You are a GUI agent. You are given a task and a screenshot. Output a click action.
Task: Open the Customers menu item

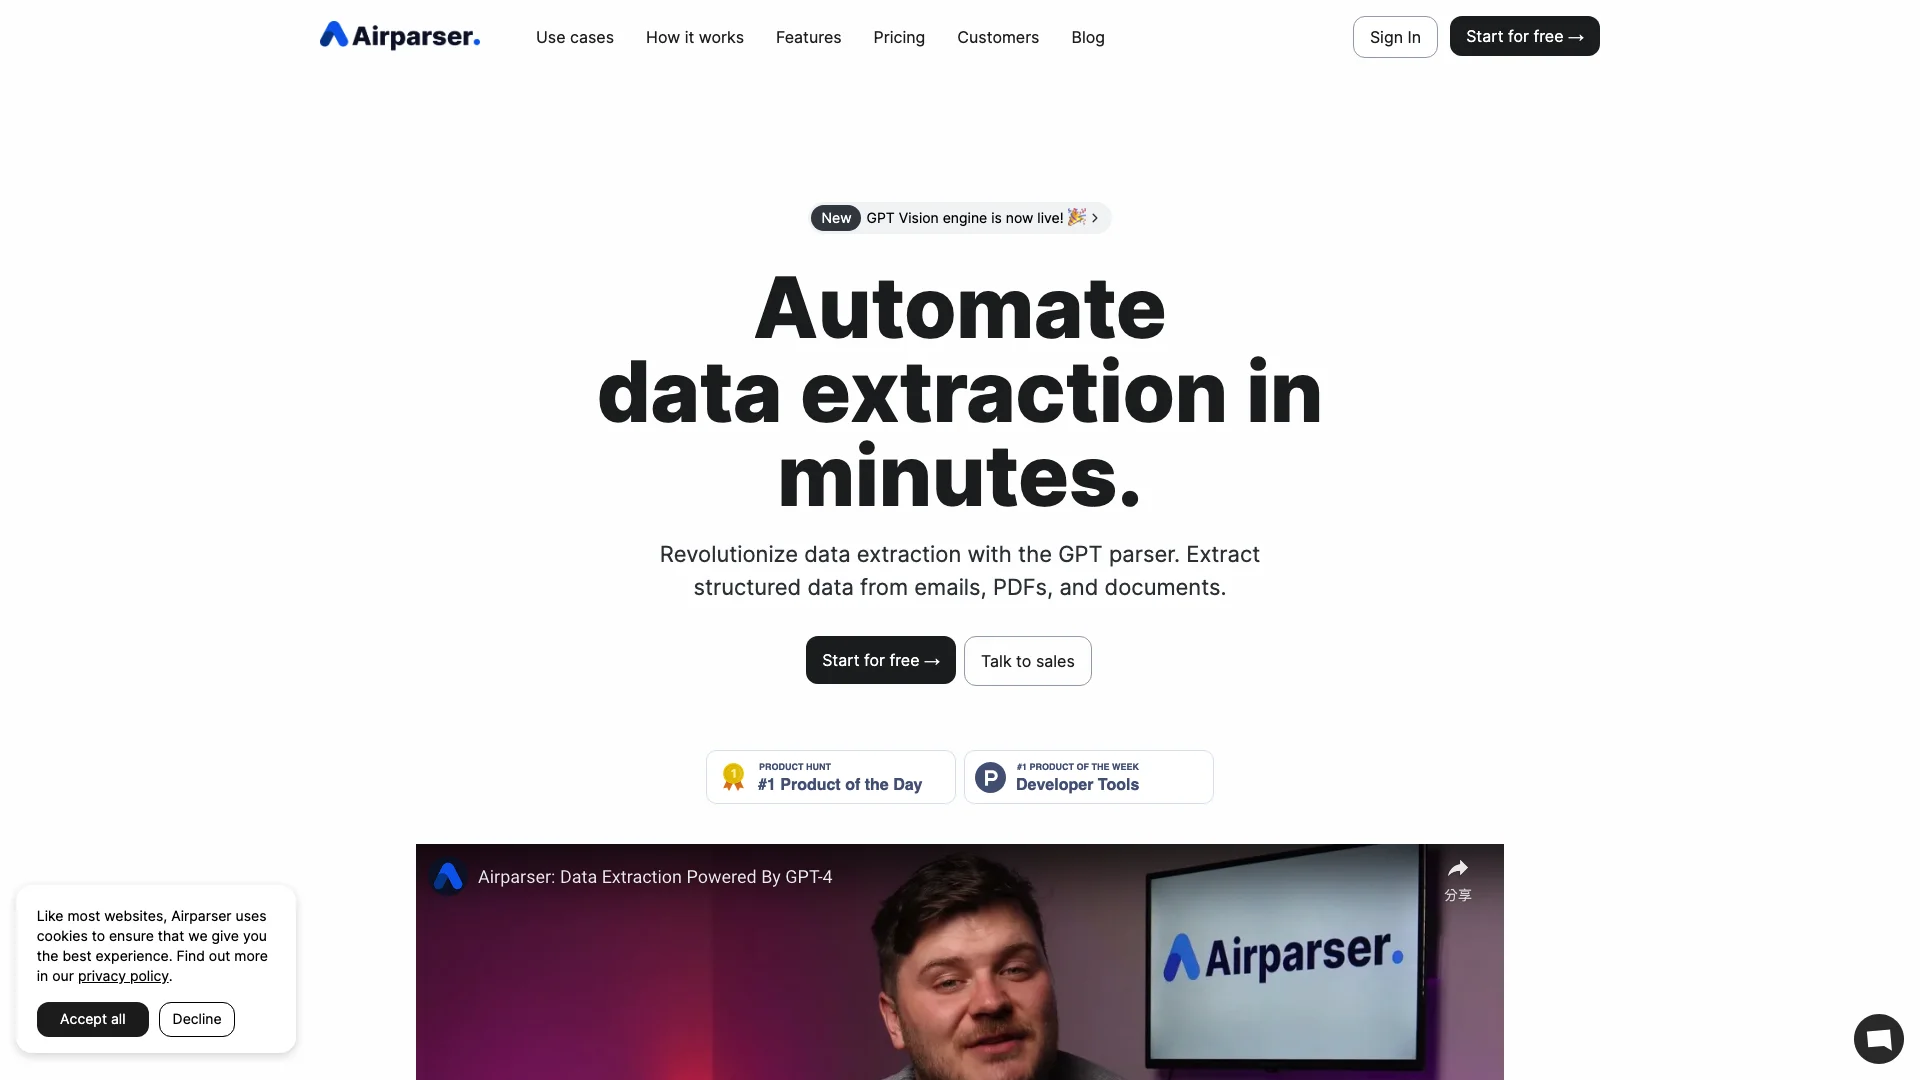point(998,37)
